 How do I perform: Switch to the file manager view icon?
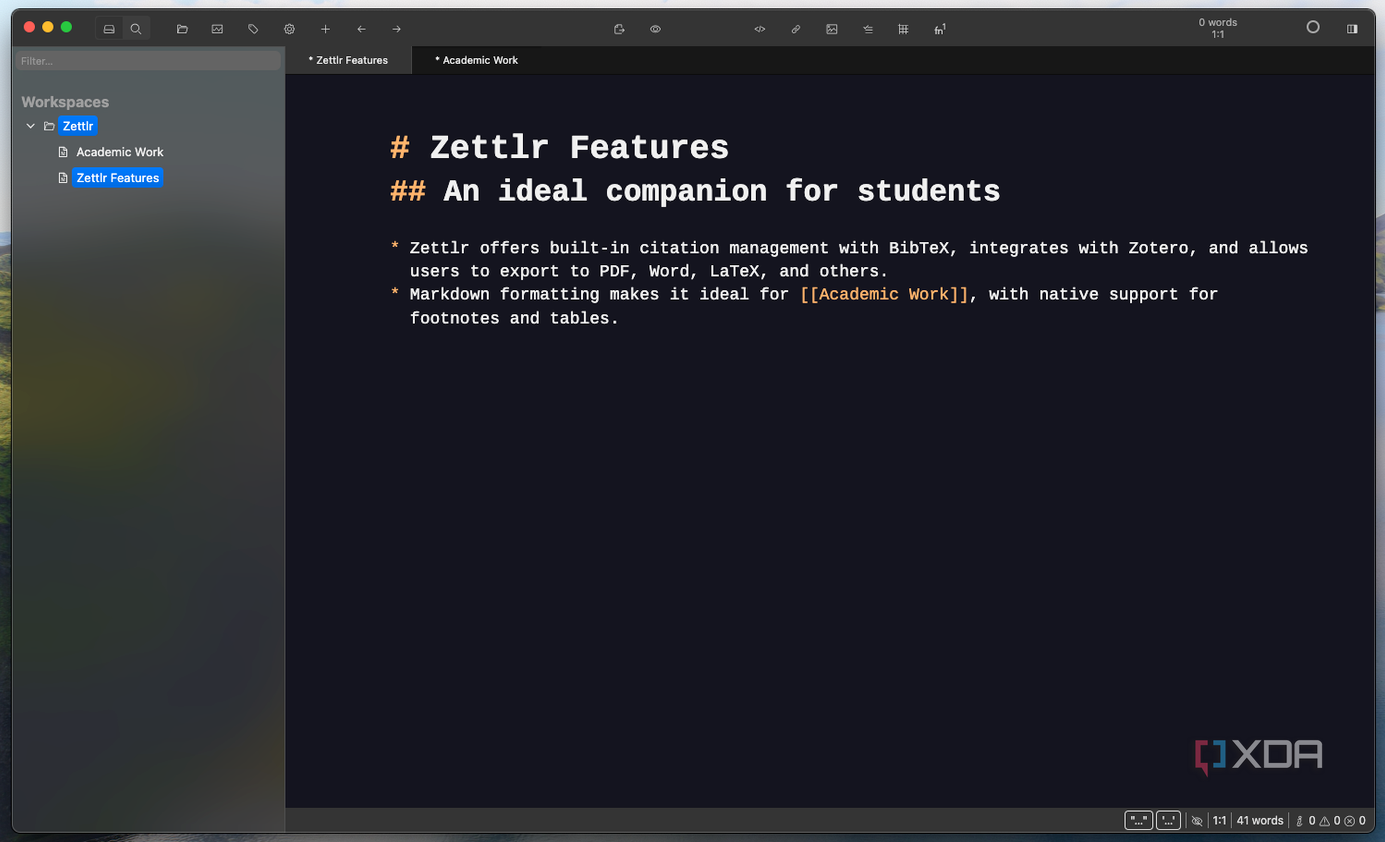click(x=109, y=29)
